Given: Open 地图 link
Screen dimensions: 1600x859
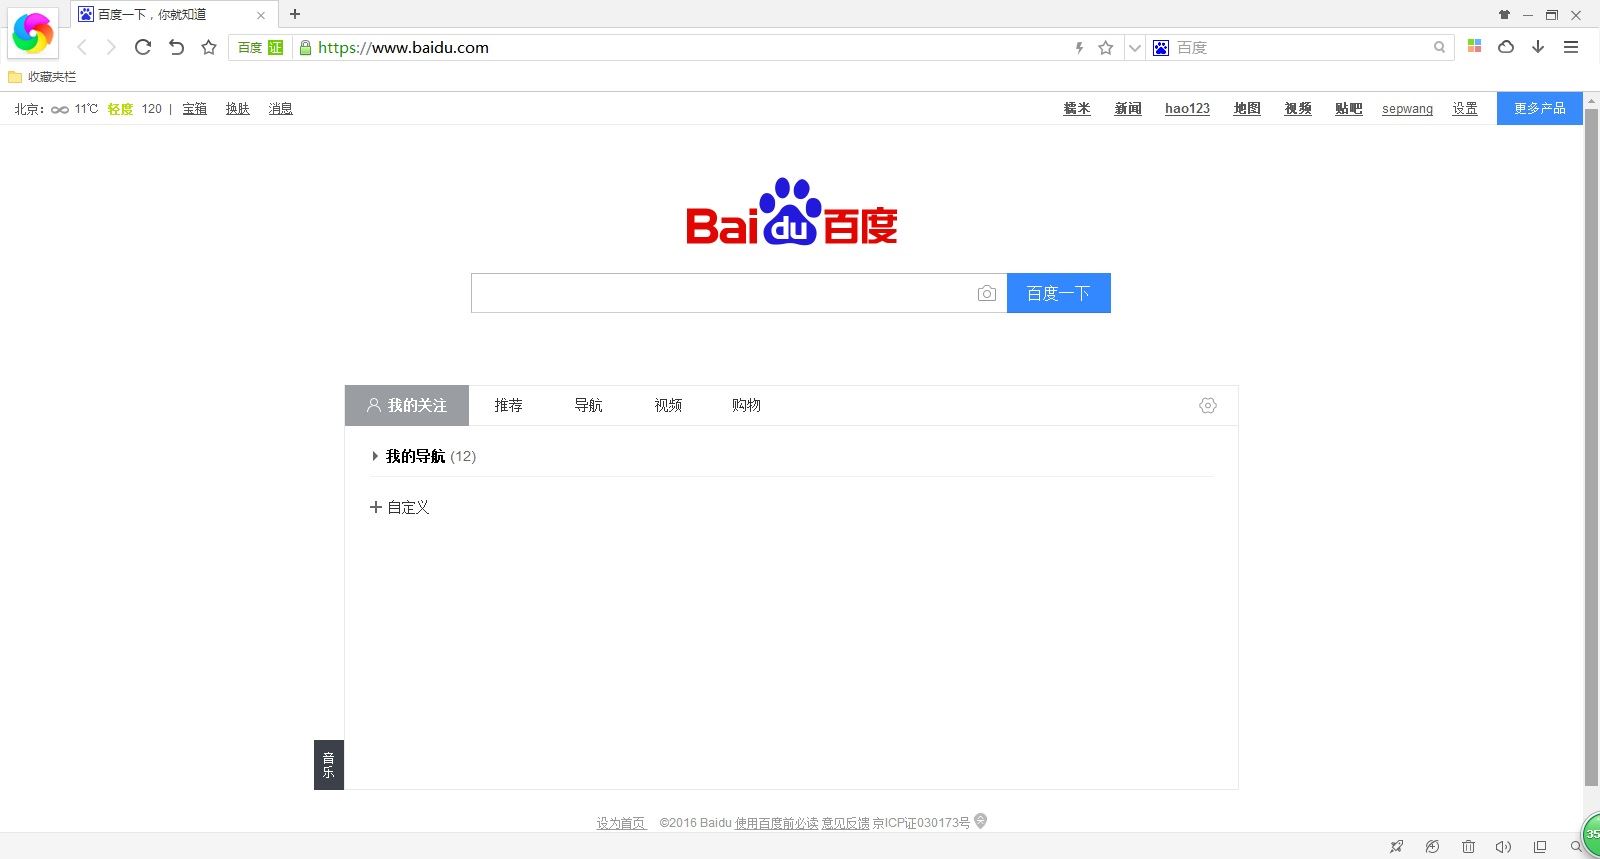Looking at the screenshot, I should (x=1247, y=108).
